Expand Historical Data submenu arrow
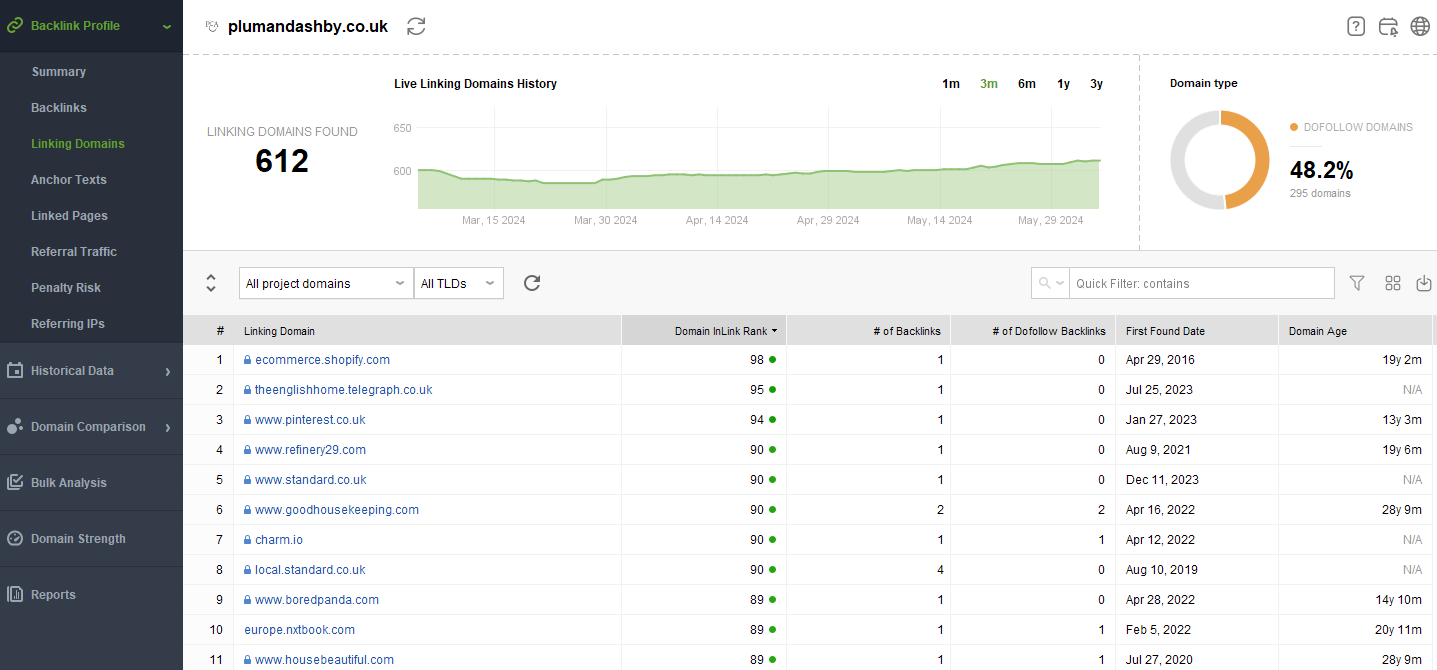The height and width of the screenshot is (670, 1437). click(168, 371)
